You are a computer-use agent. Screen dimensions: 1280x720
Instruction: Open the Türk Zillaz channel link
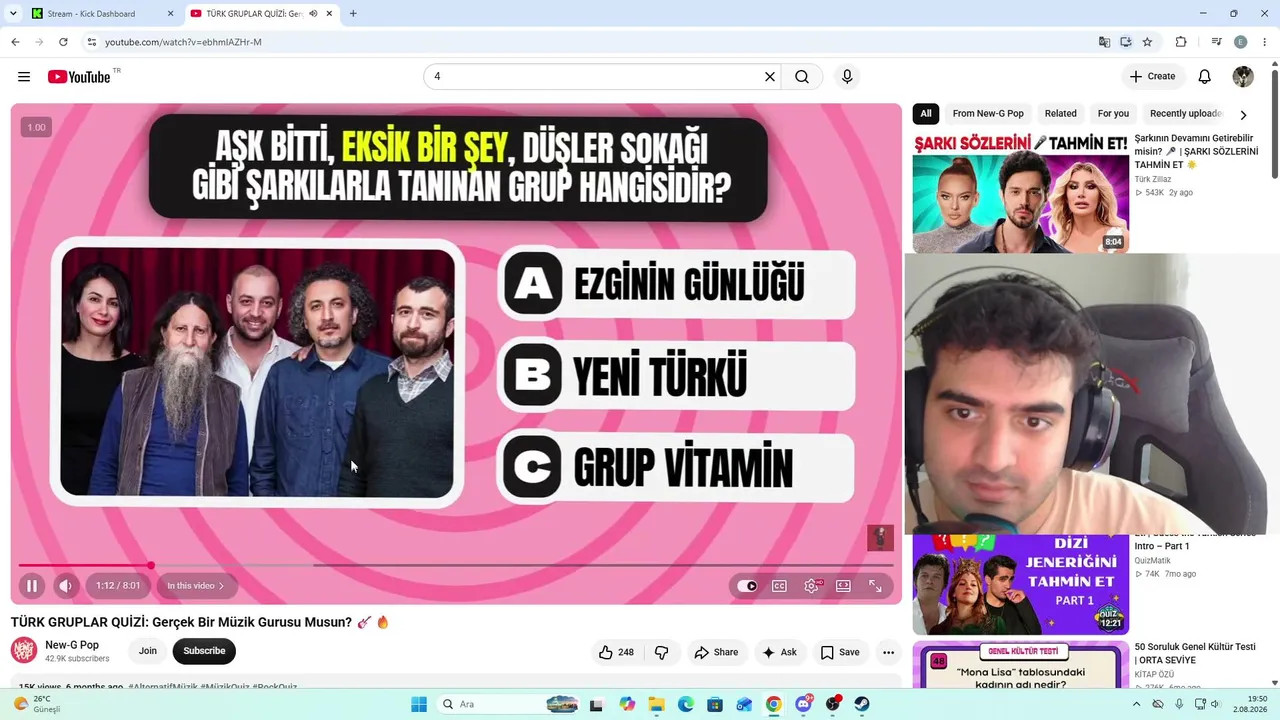pos(1153,179)
